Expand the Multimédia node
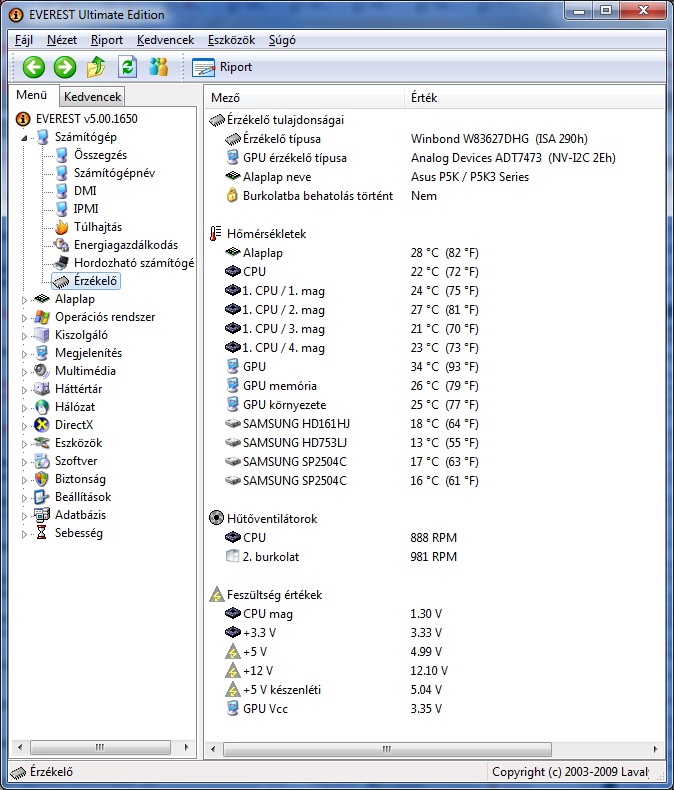 [24, 372]
